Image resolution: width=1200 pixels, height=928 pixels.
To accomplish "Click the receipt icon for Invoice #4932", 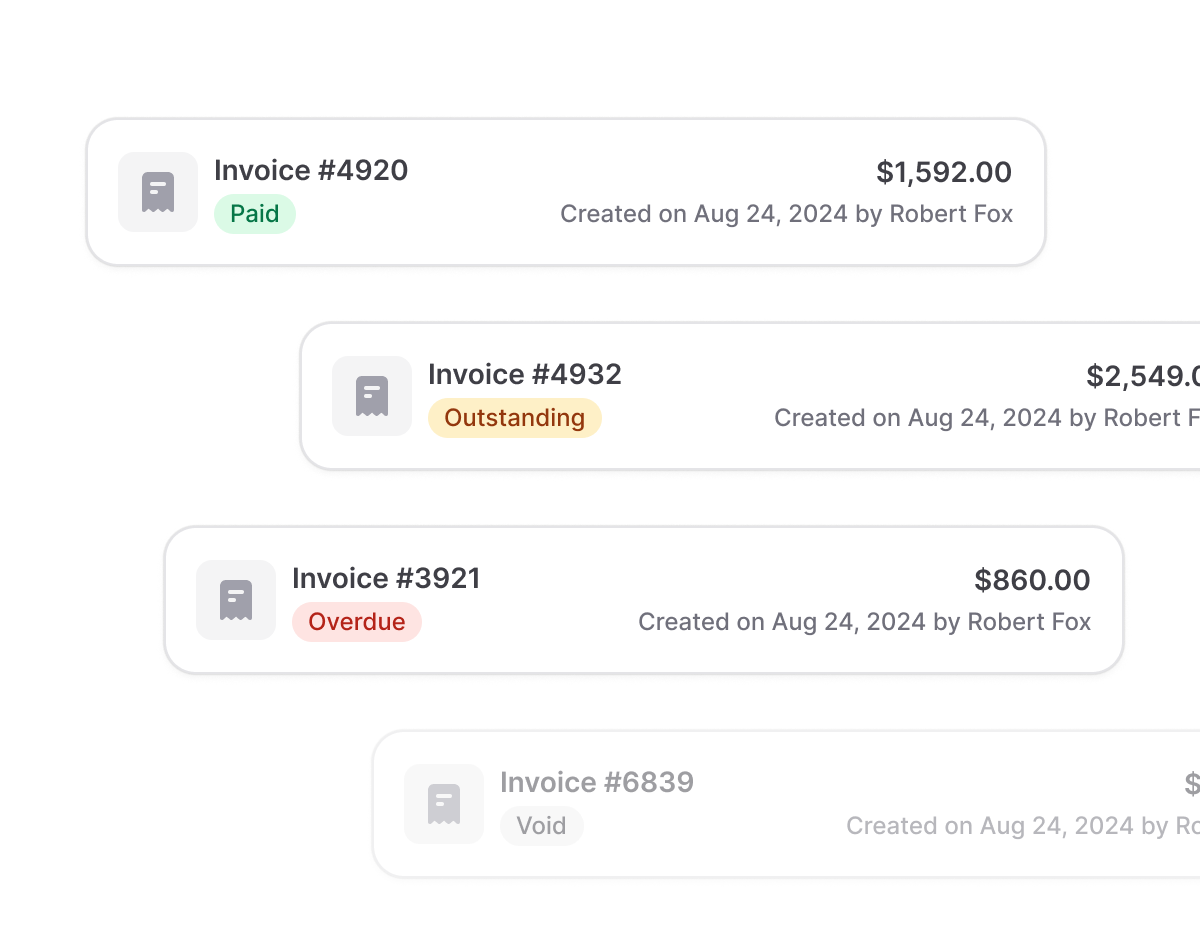I will click(372, 396).
